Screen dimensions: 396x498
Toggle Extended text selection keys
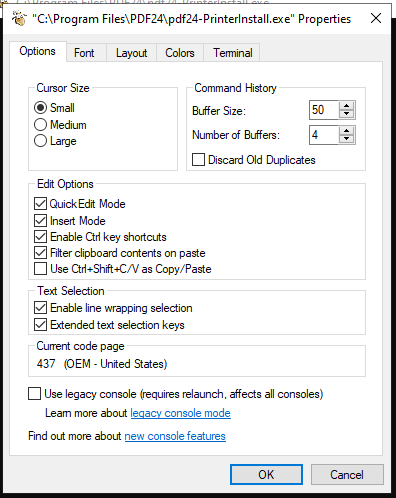40,325
